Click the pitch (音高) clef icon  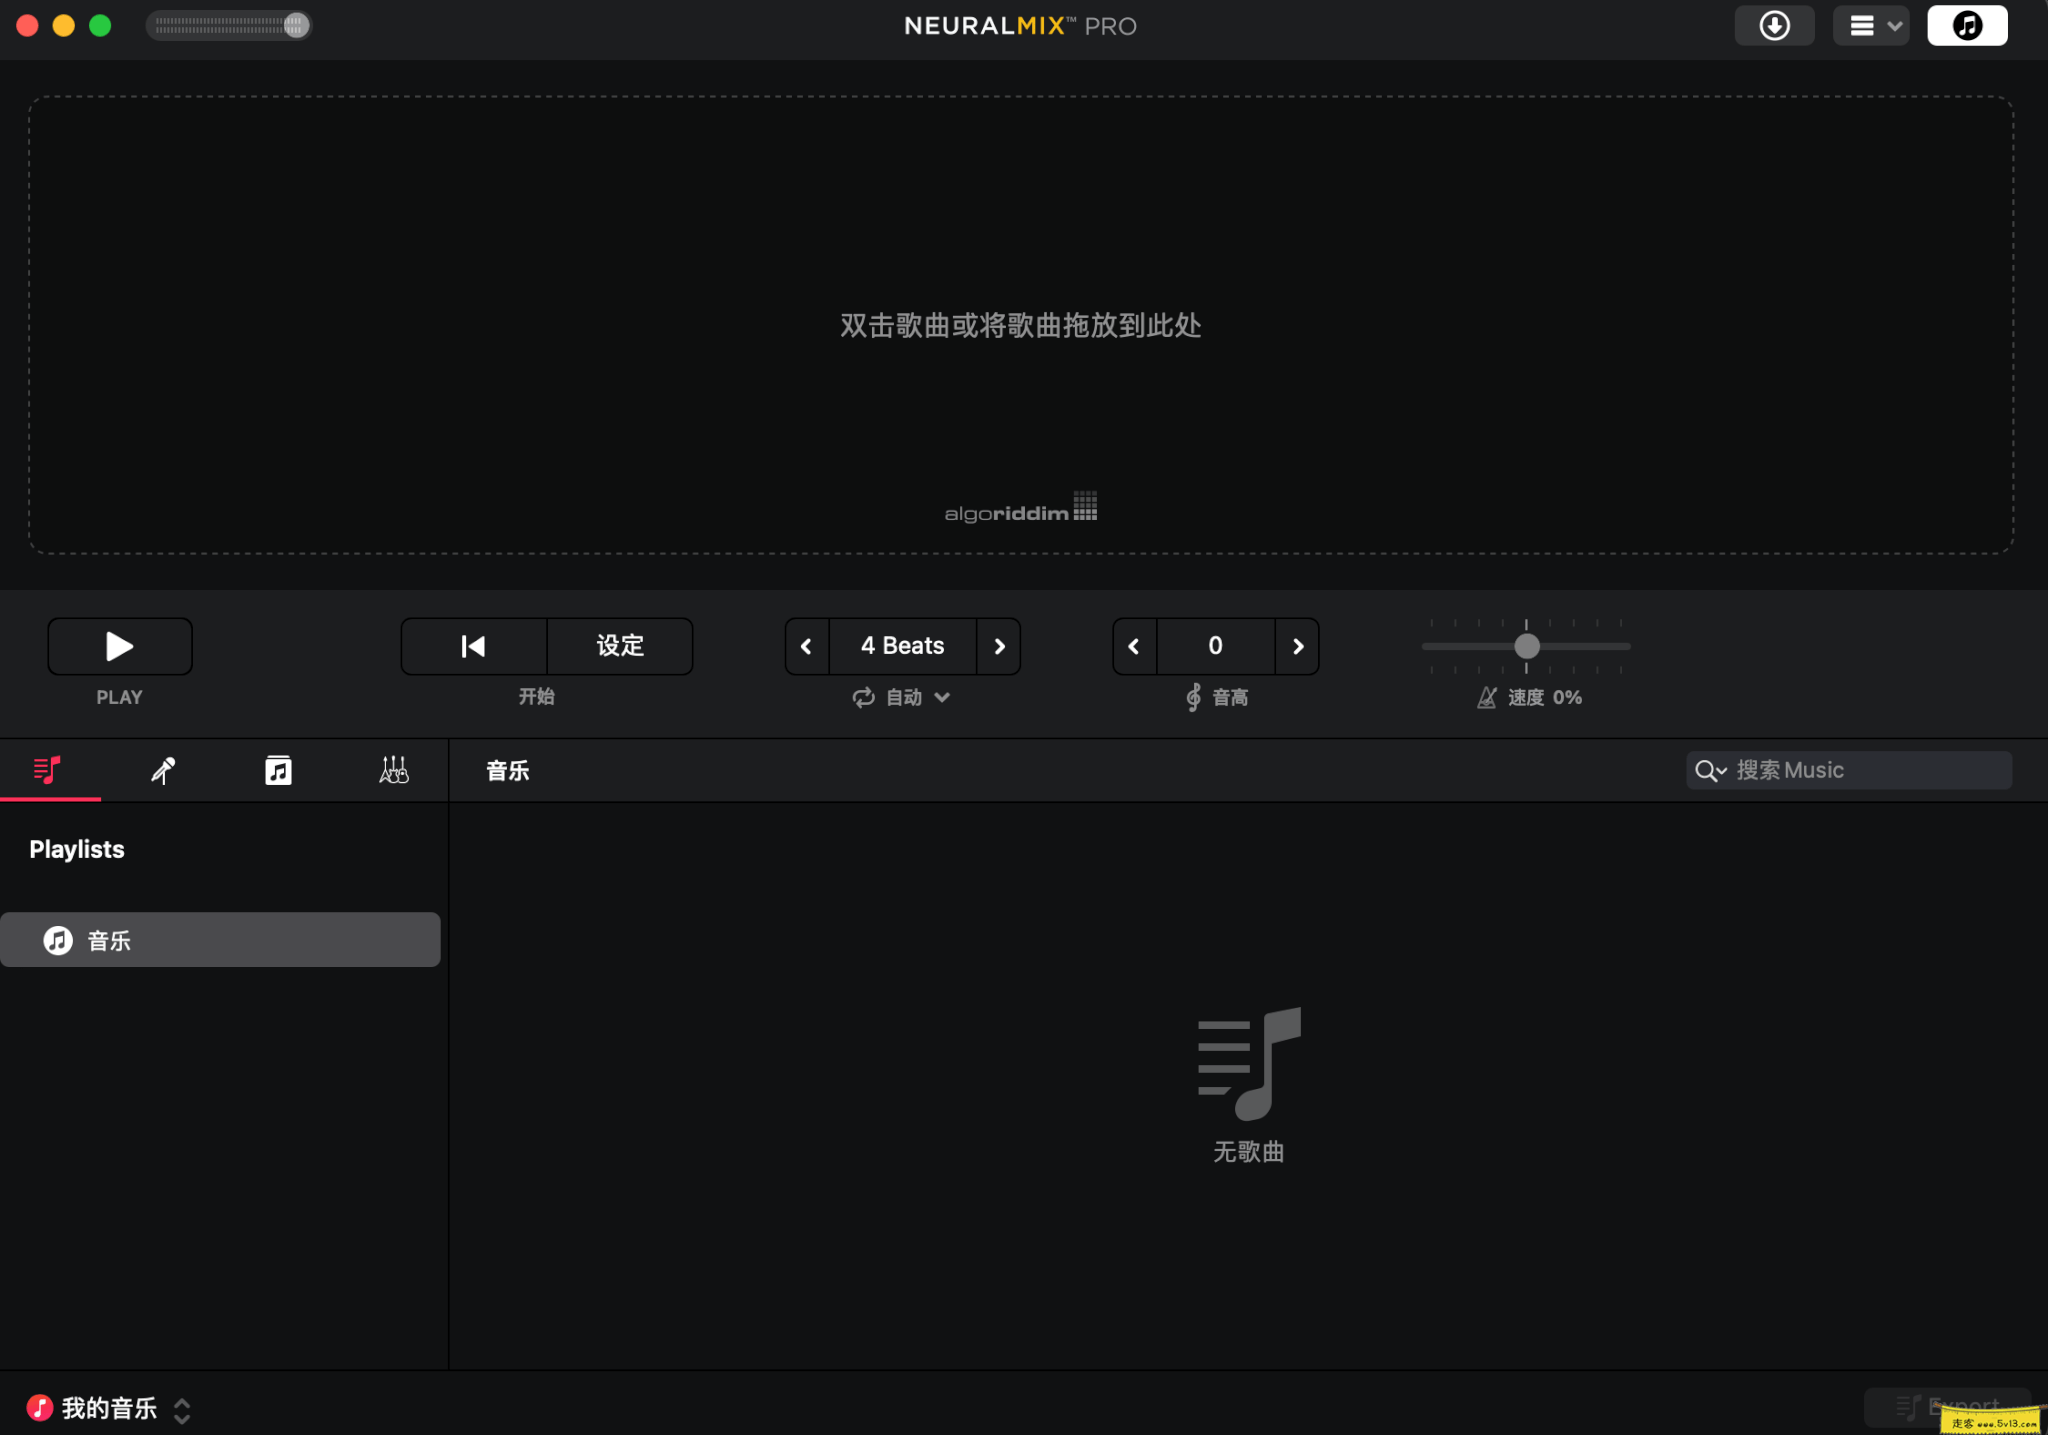[x=1192, y=697]
